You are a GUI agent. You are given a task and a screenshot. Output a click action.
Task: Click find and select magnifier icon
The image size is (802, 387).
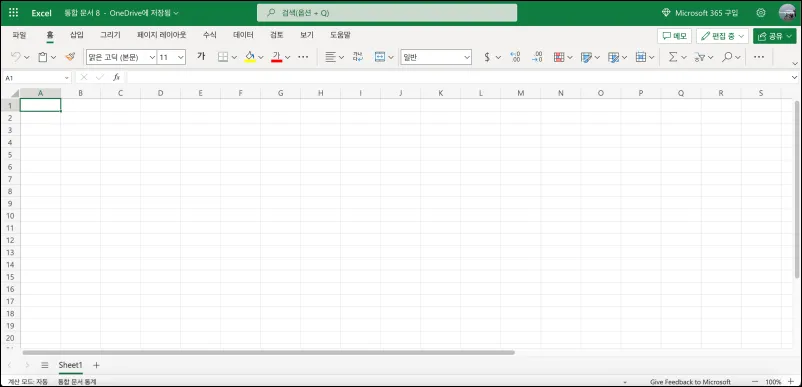pos(727,57)
